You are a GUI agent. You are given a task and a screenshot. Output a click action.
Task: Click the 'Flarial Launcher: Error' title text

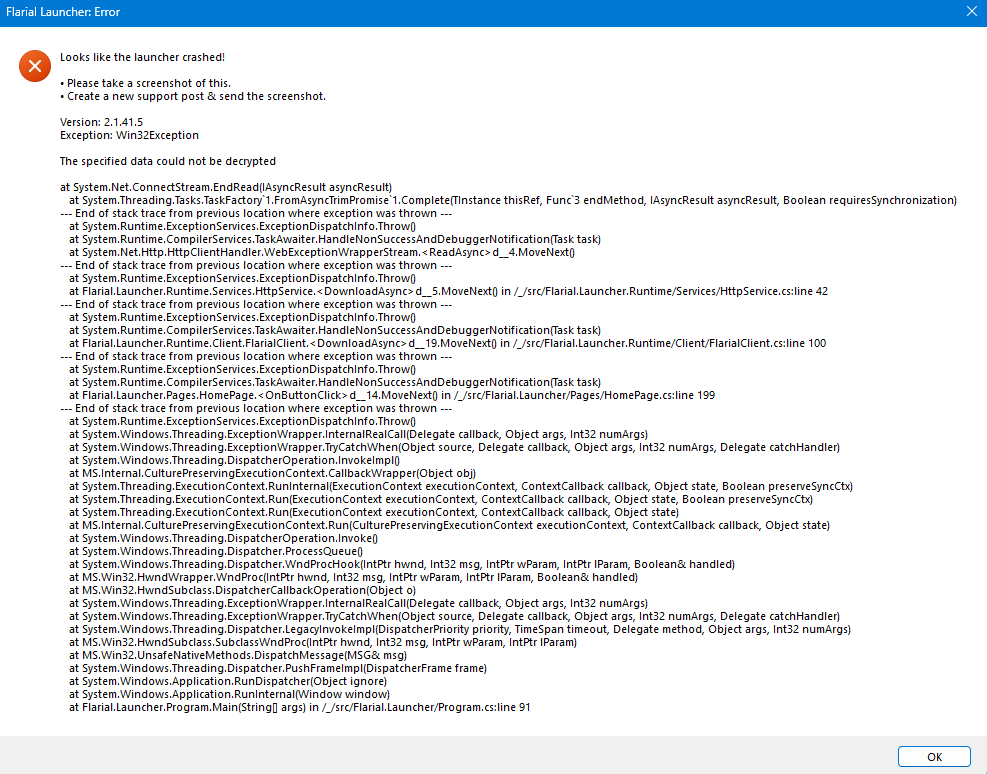[x=63, y=12]
